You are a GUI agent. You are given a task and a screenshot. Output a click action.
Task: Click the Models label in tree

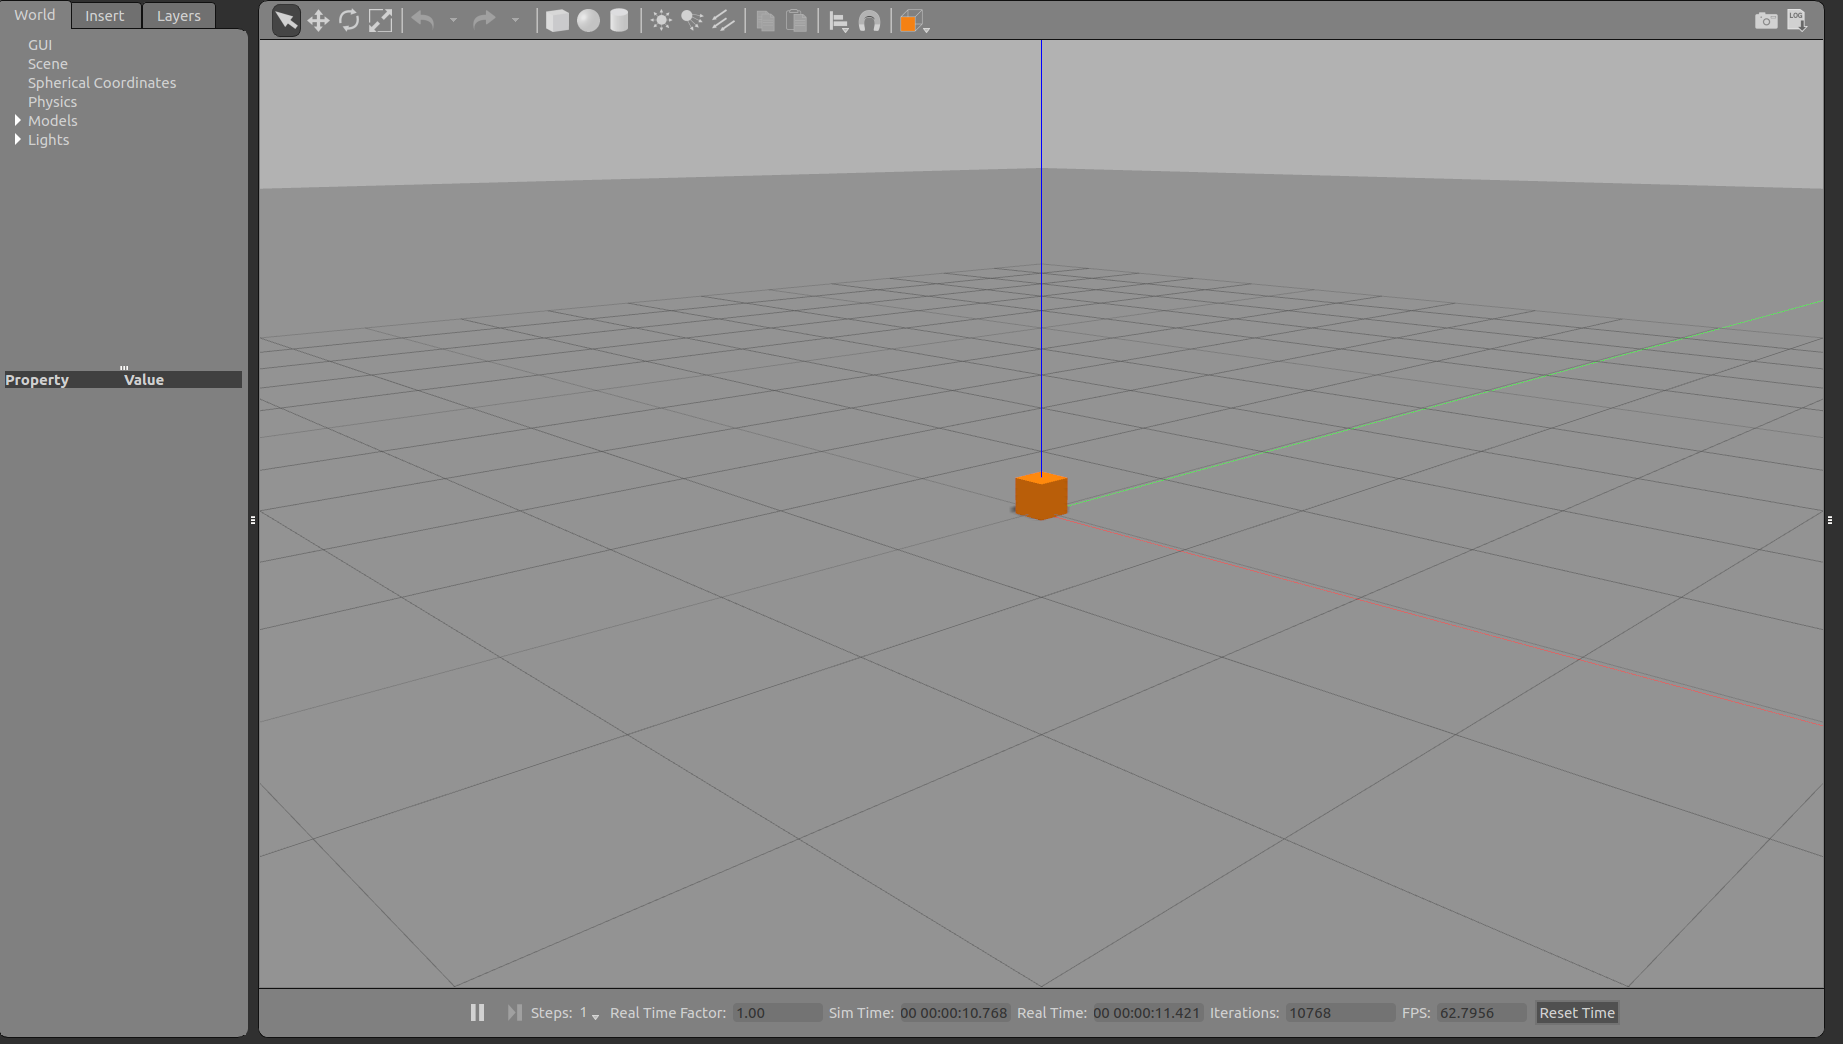(53, 121)
